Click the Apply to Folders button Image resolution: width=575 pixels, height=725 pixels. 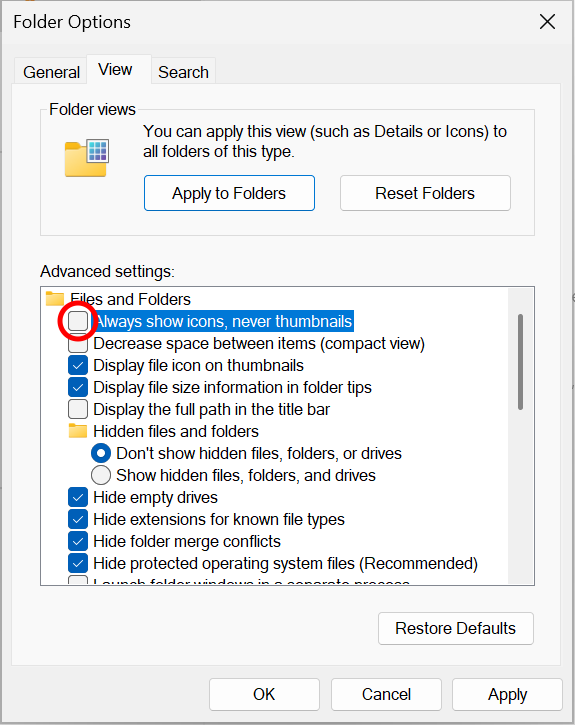(x=229, y=193)
